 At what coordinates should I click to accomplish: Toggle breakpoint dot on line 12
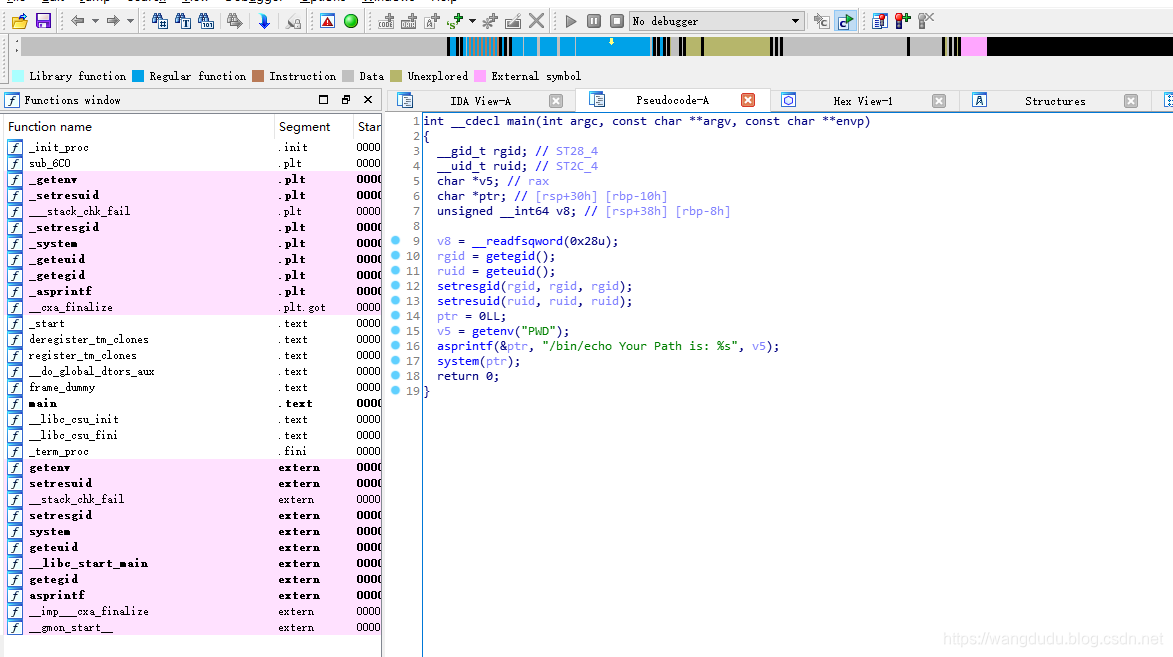(396, 285)
